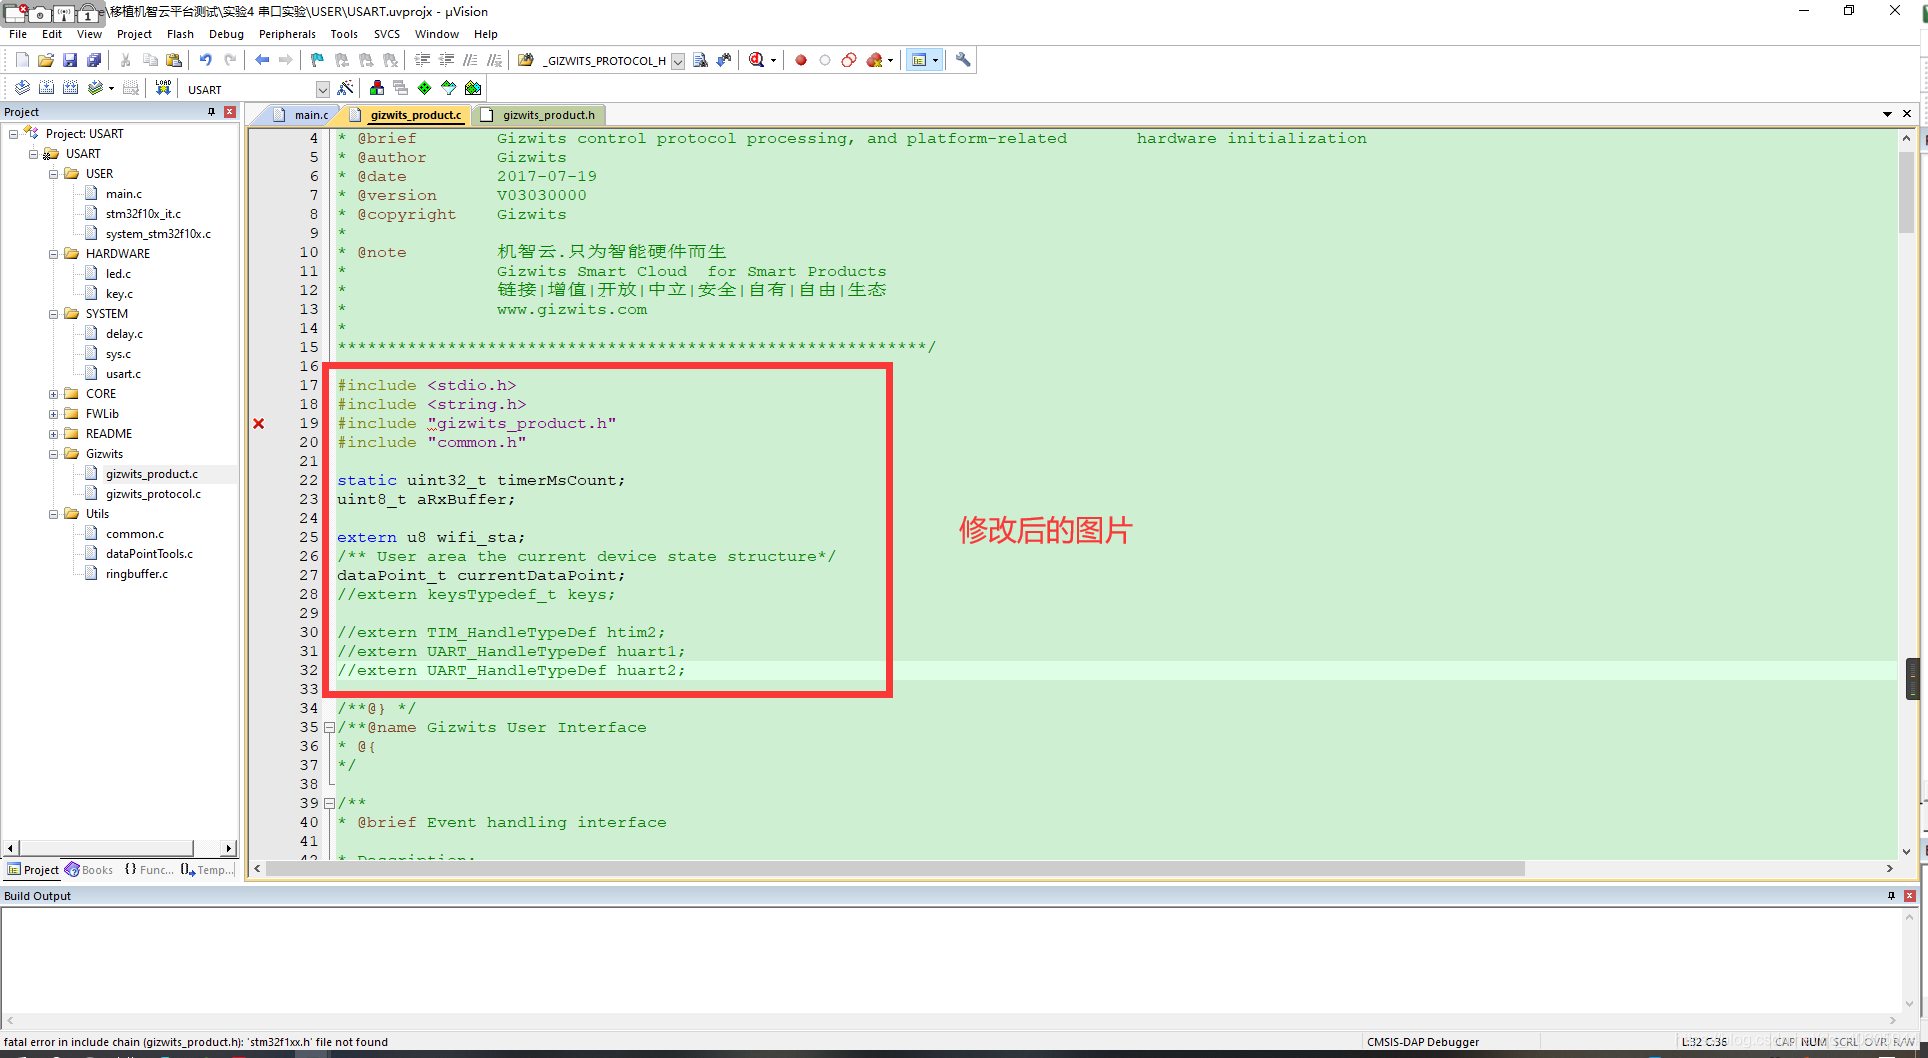Indent the selected lines

coord(423,60)
